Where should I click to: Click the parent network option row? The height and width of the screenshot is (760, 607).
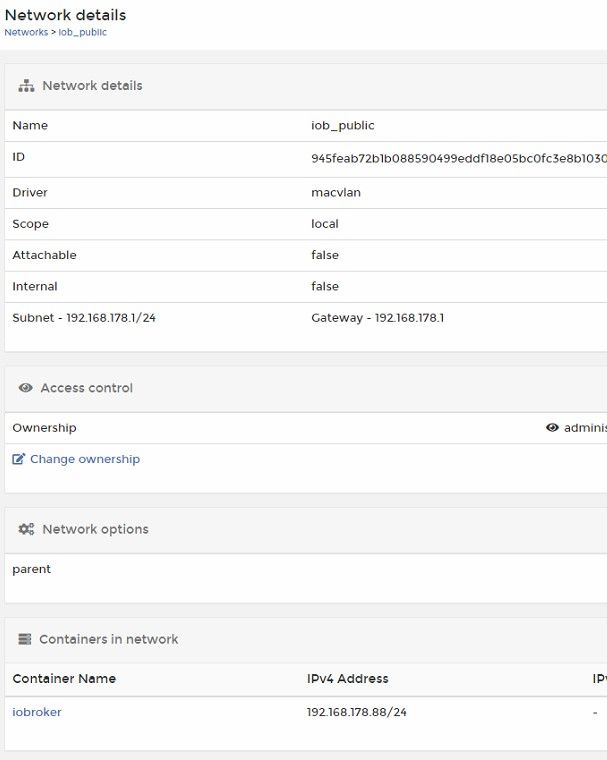point(32,569)
